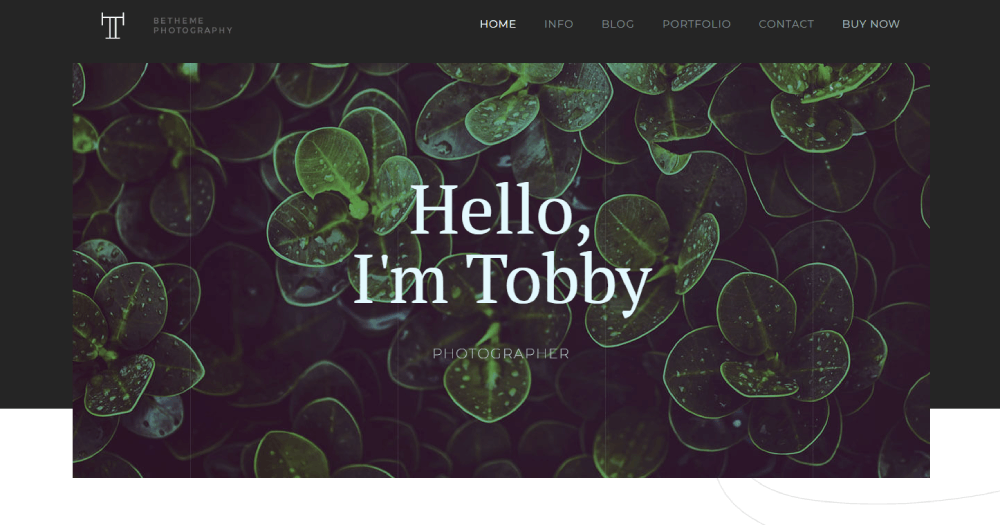Go to the Home menu item
The width and height of the screenshot is (1000, 525).
point(497,24)
